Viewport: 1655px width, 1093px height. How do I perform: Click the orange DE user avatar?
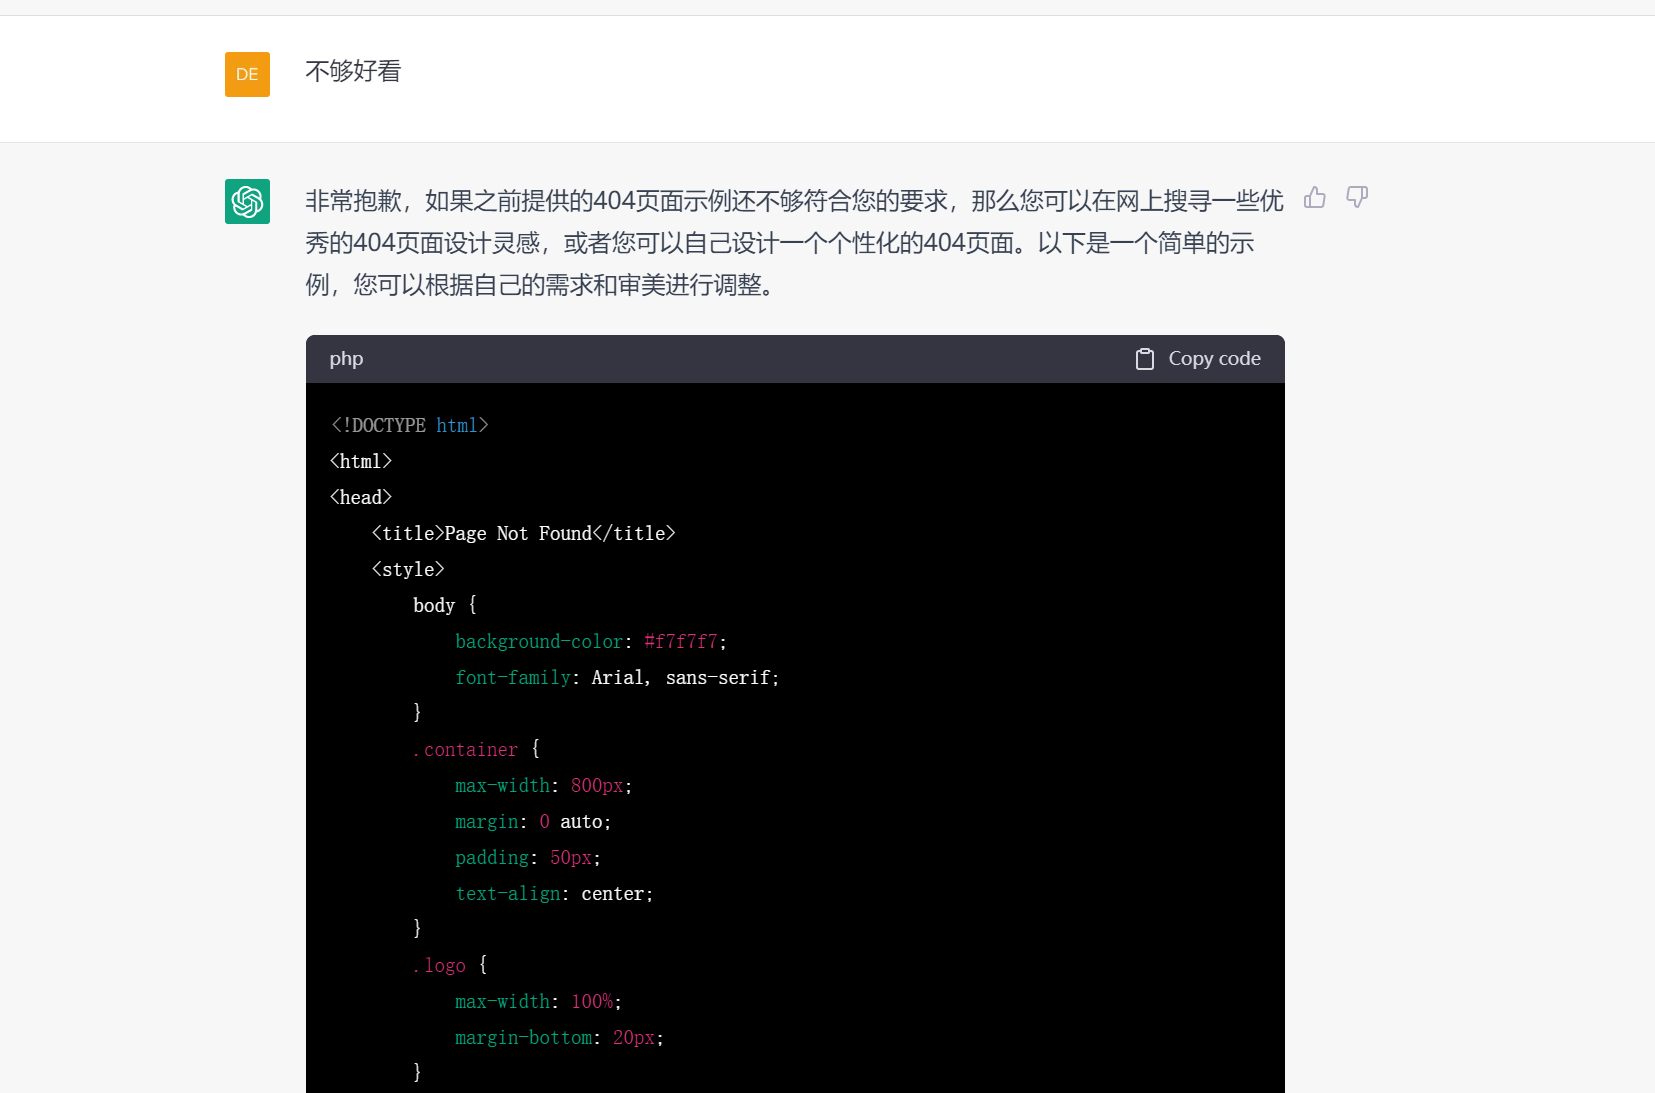247,74
